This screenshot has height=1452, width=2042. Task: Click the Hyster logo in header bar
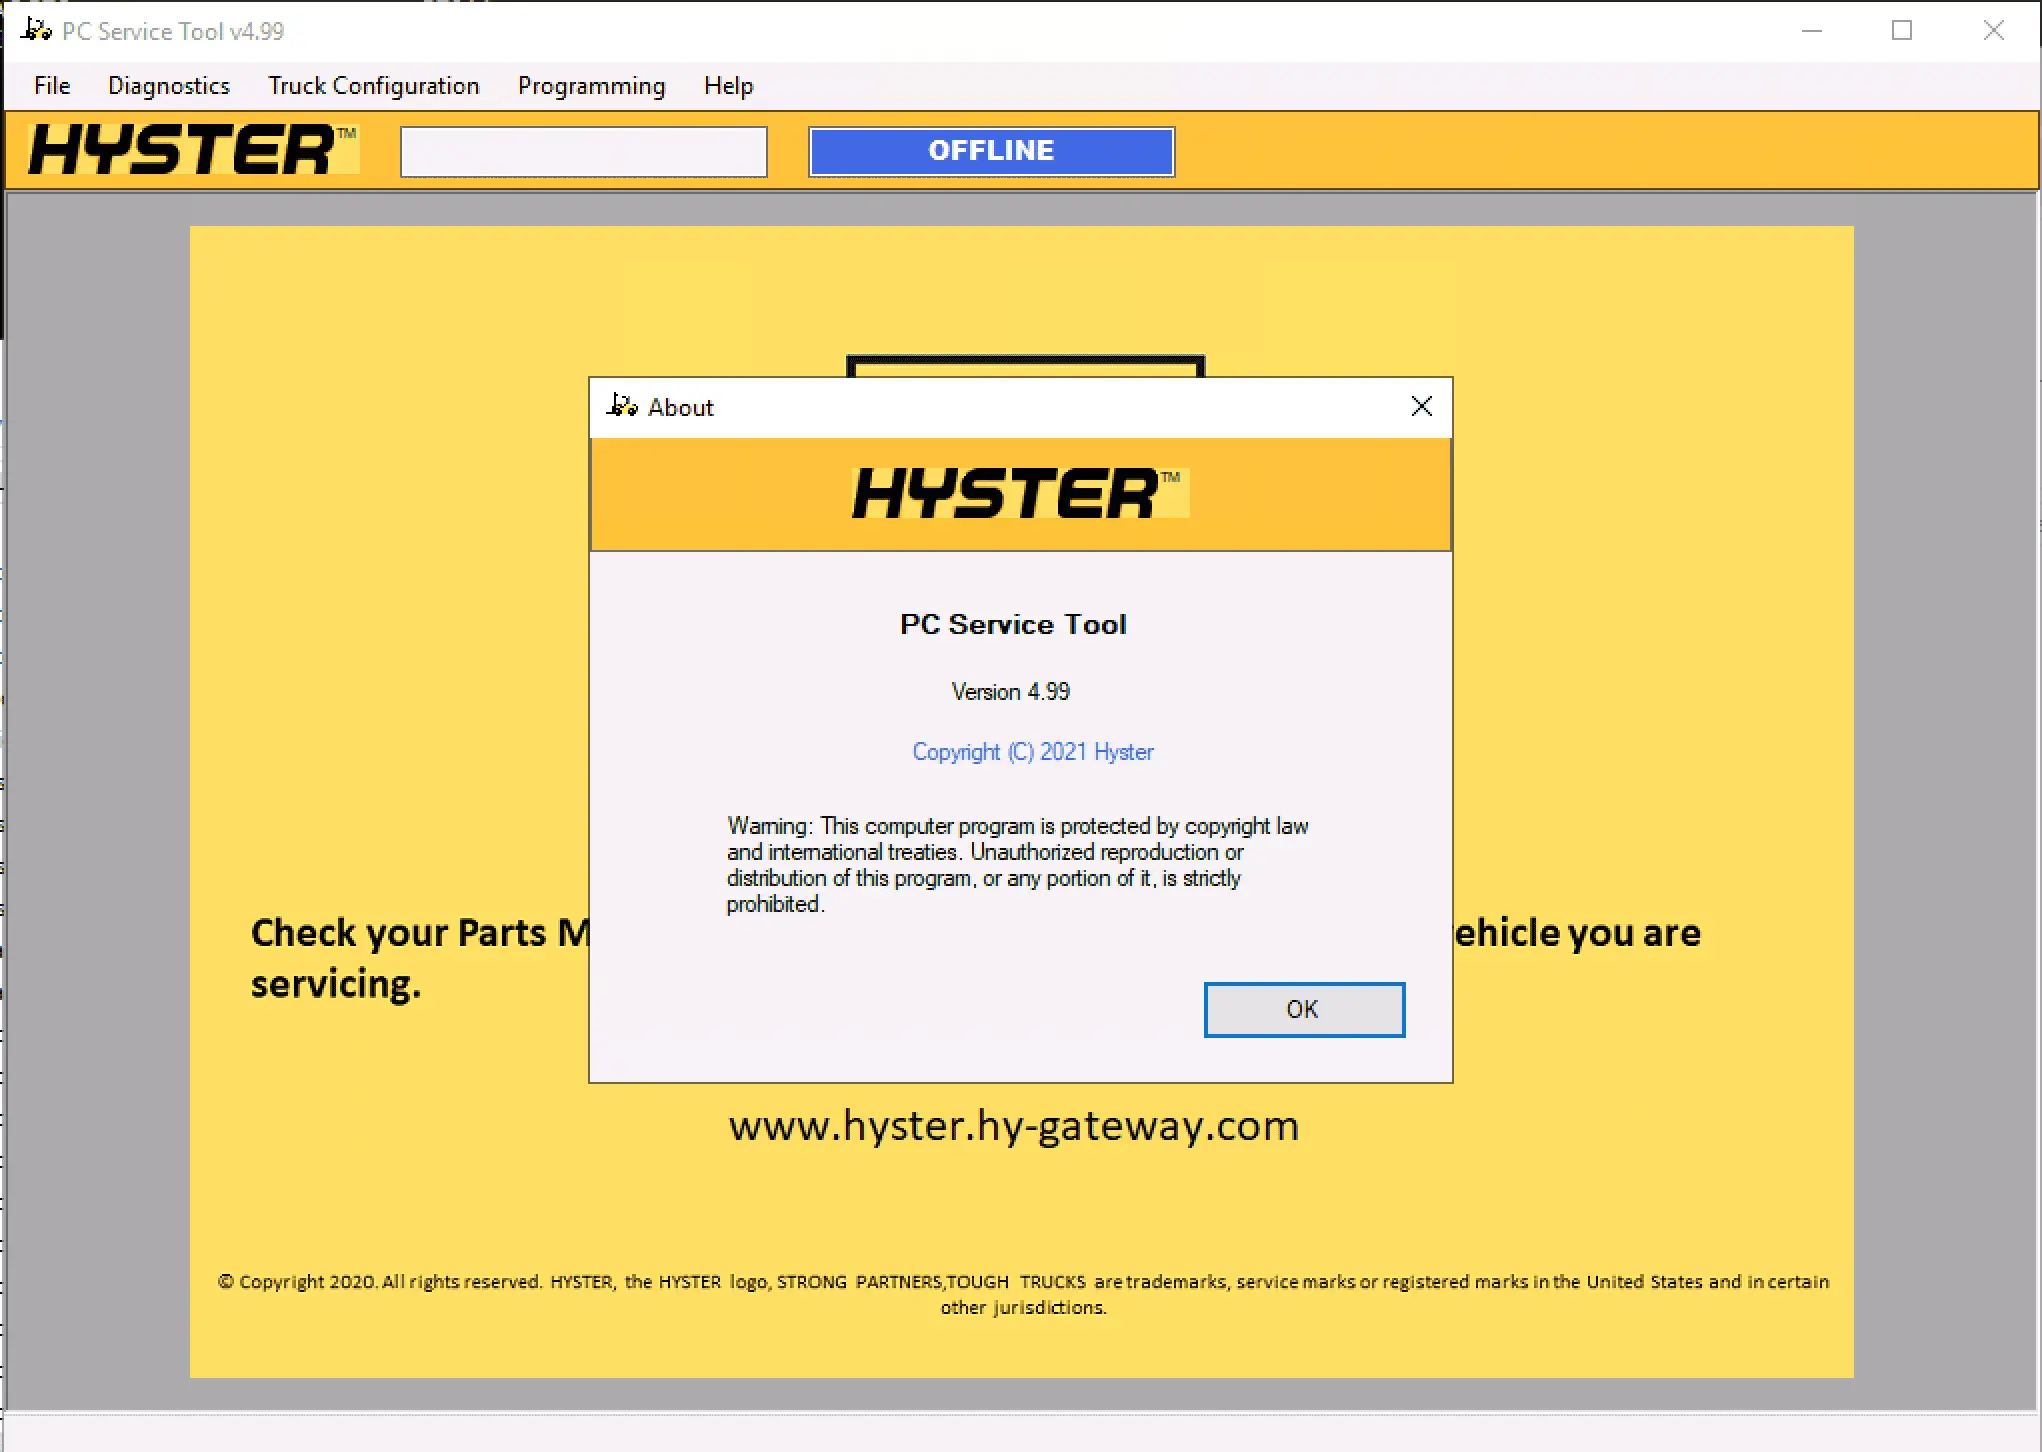coord(193,150)
